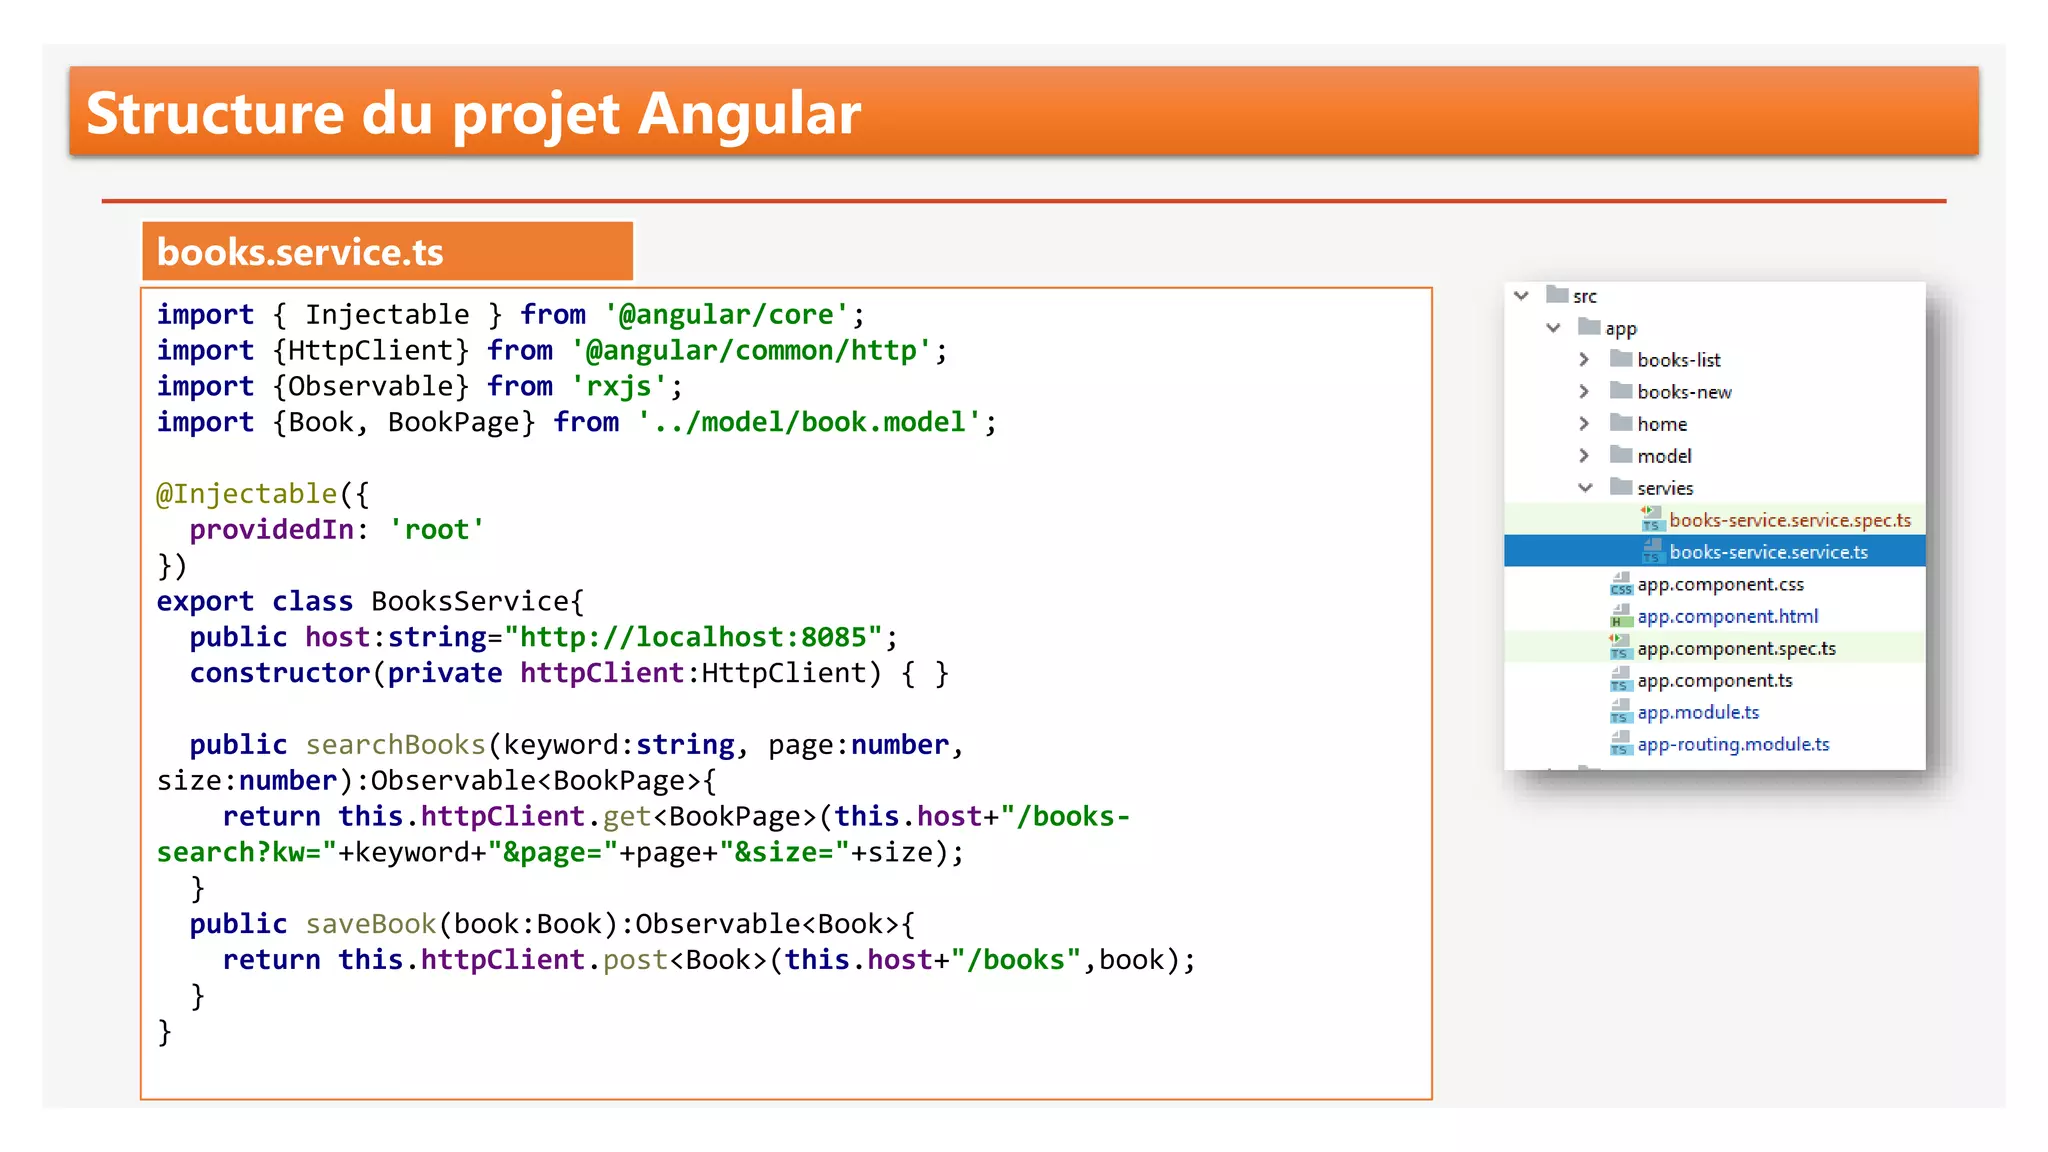Open books-service.service.ts file
2048x1152 pixels.
click(1768, 552)
